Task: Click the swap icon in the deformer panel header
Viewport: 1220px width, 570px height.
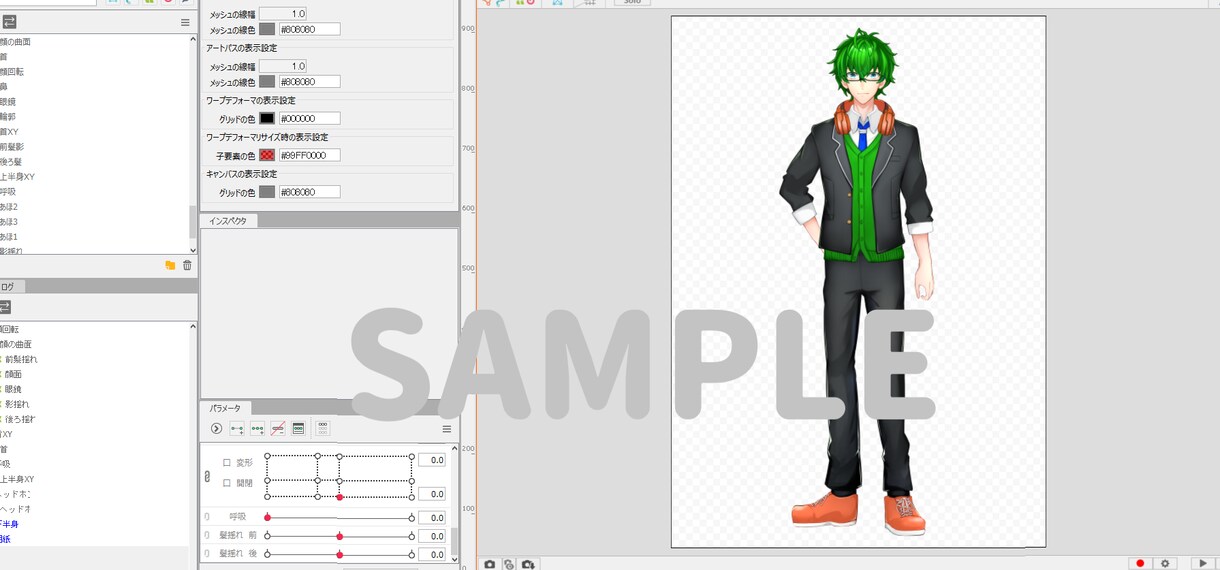Action: (7, 22)
